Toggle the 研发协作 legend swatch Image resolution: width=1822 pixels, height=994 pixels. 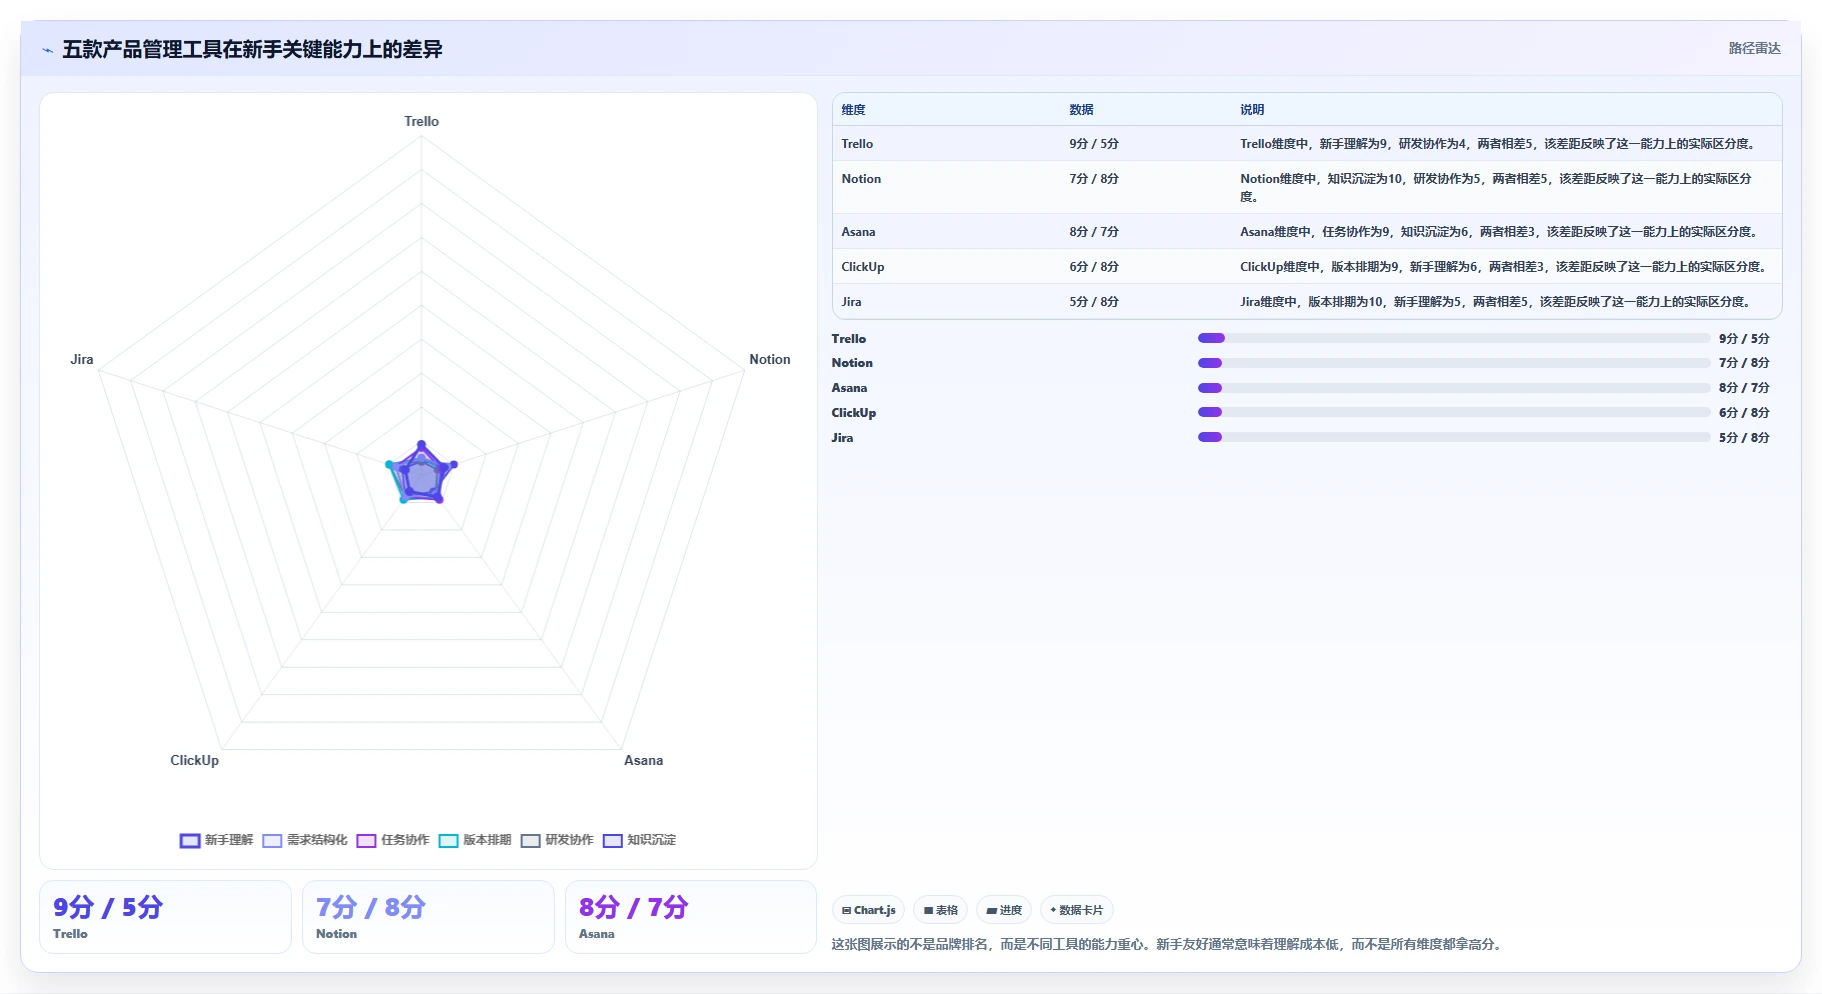[530, 841]
